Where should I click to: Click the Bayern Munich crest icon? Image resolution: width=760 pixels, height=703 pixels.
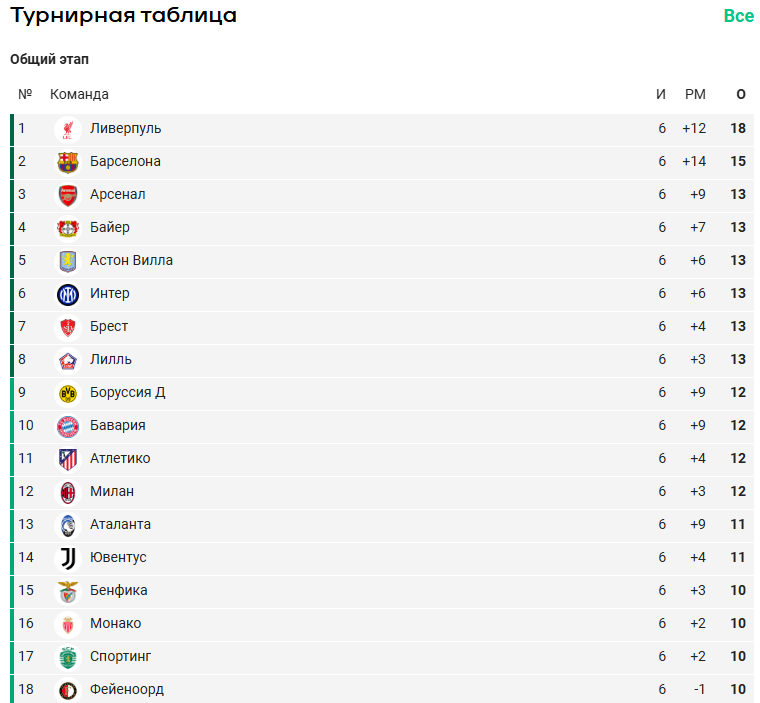[x=67, y=426]
